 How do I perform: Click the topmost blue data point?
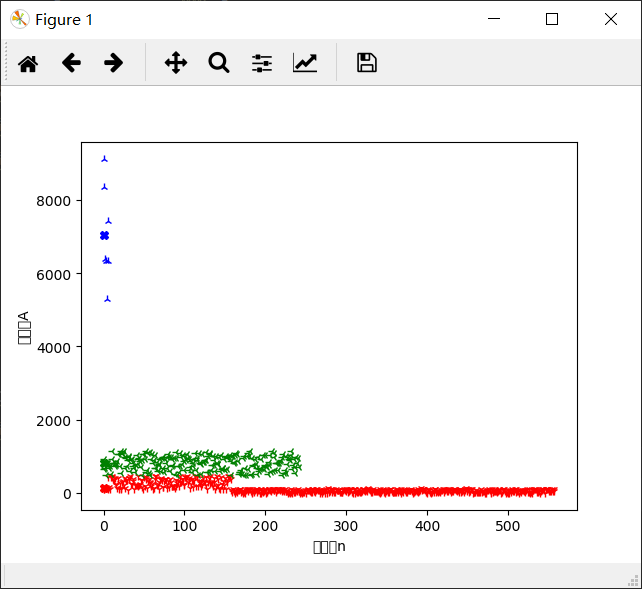(104, 159)
